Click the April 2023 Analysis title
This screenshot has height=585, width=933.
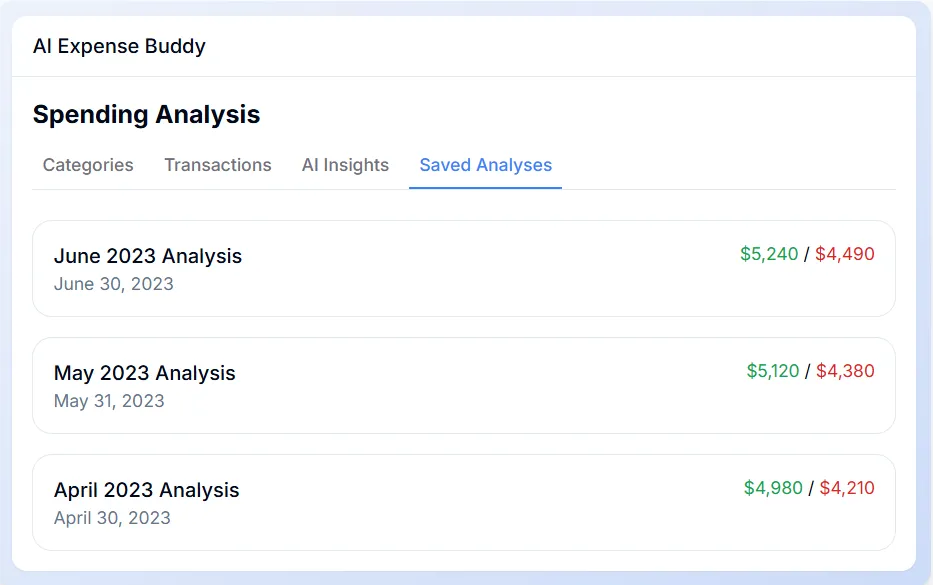pyautogui.click(x=146, y=490)
